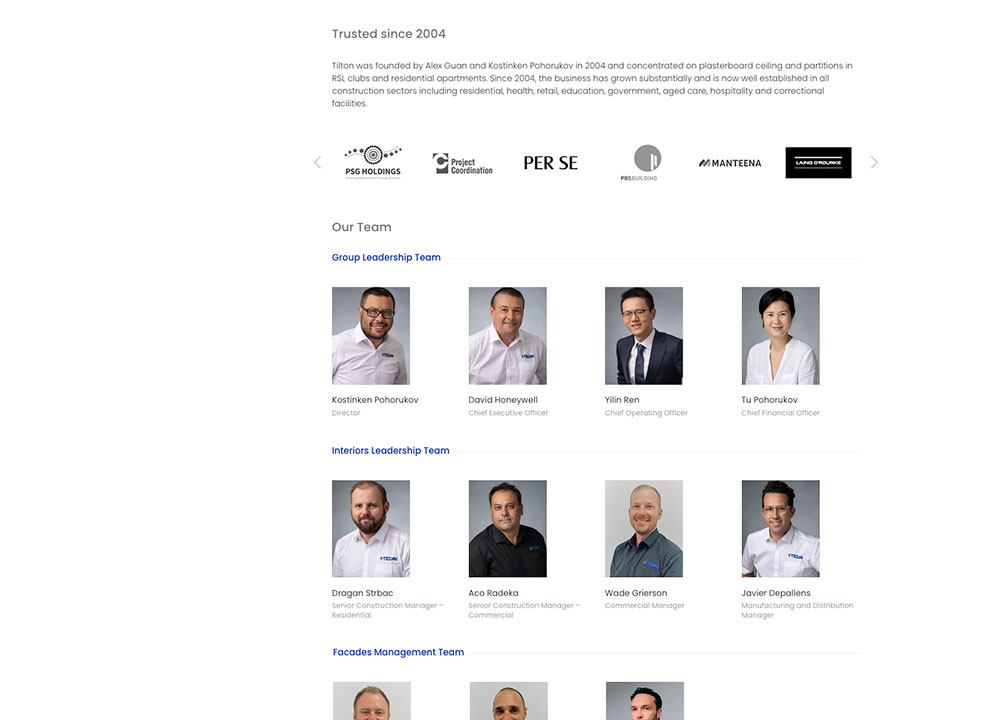Click David Honeywell's portrait photo
The image size is (1000, 720).
[x=507, y=335]
